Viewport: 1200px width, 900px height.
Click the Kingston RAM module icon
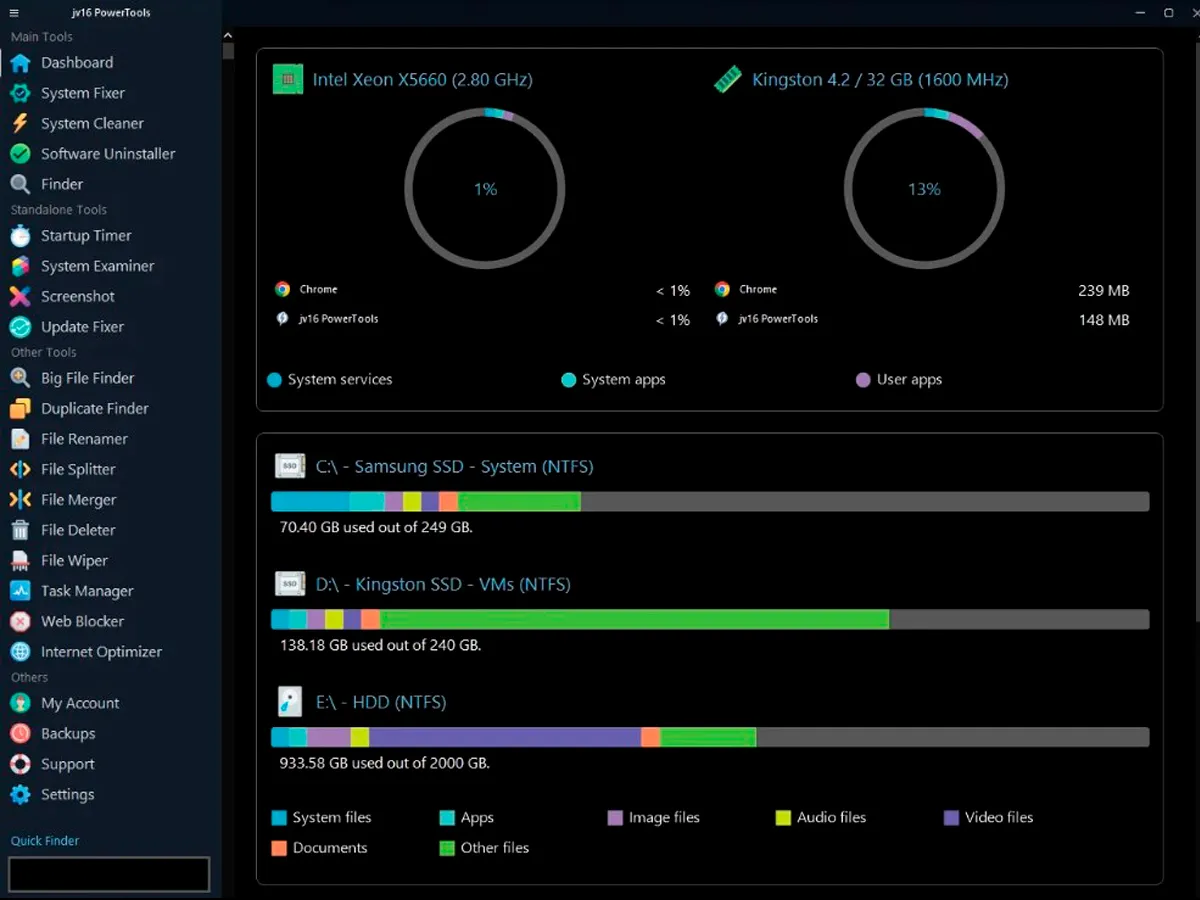click(x=727, y=79)
